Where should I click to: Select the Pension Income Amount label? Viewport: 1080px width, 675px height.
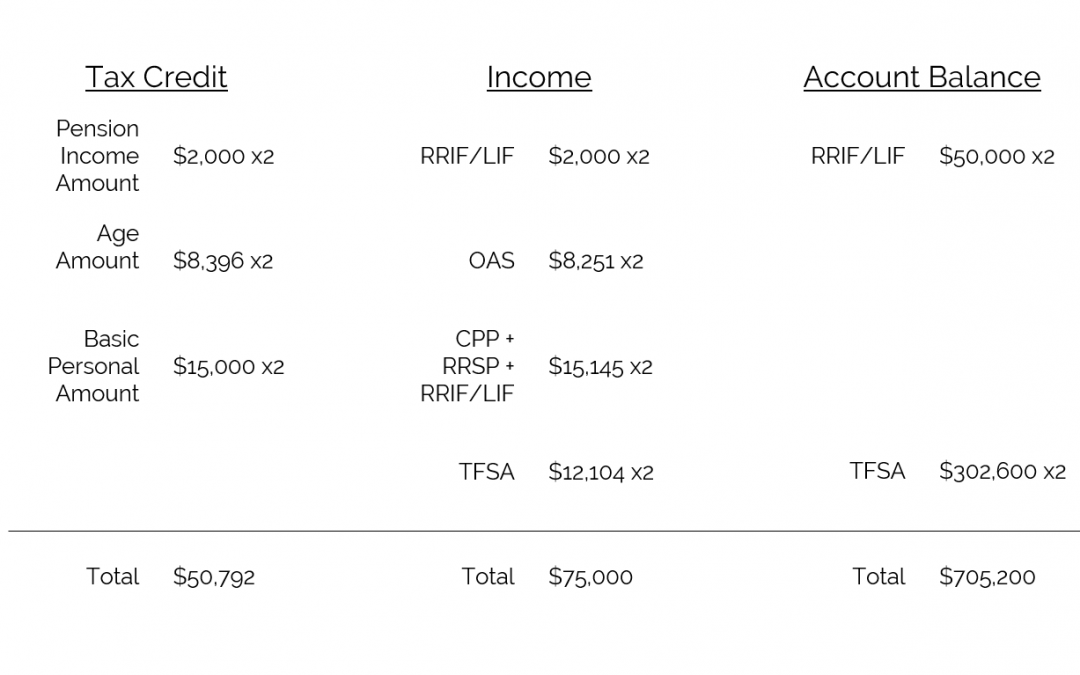pos(97,156)
